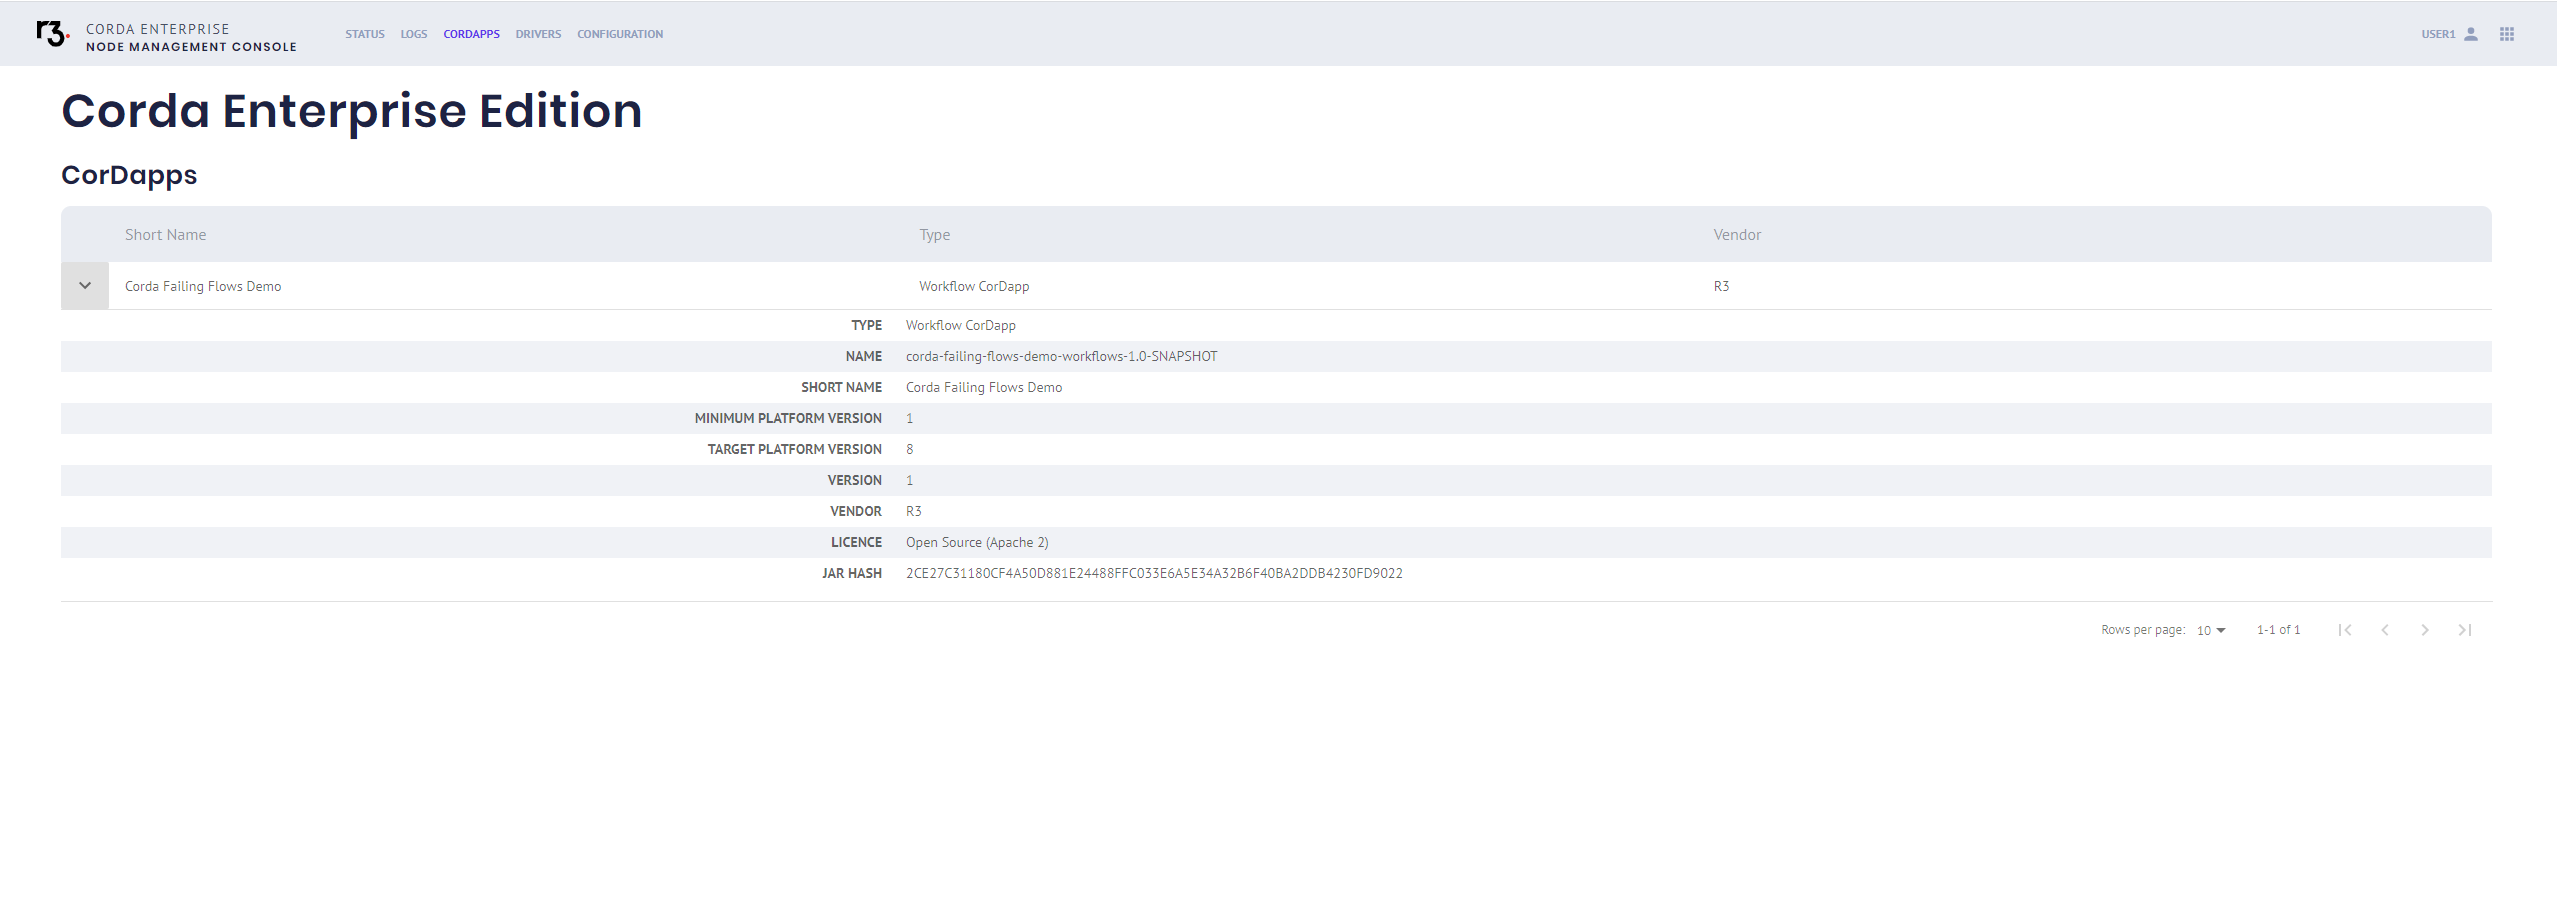Click the VERSION detail value 1
This screenshot has height=909, width=2557.
pyautogui.click(x=910, y=480)
